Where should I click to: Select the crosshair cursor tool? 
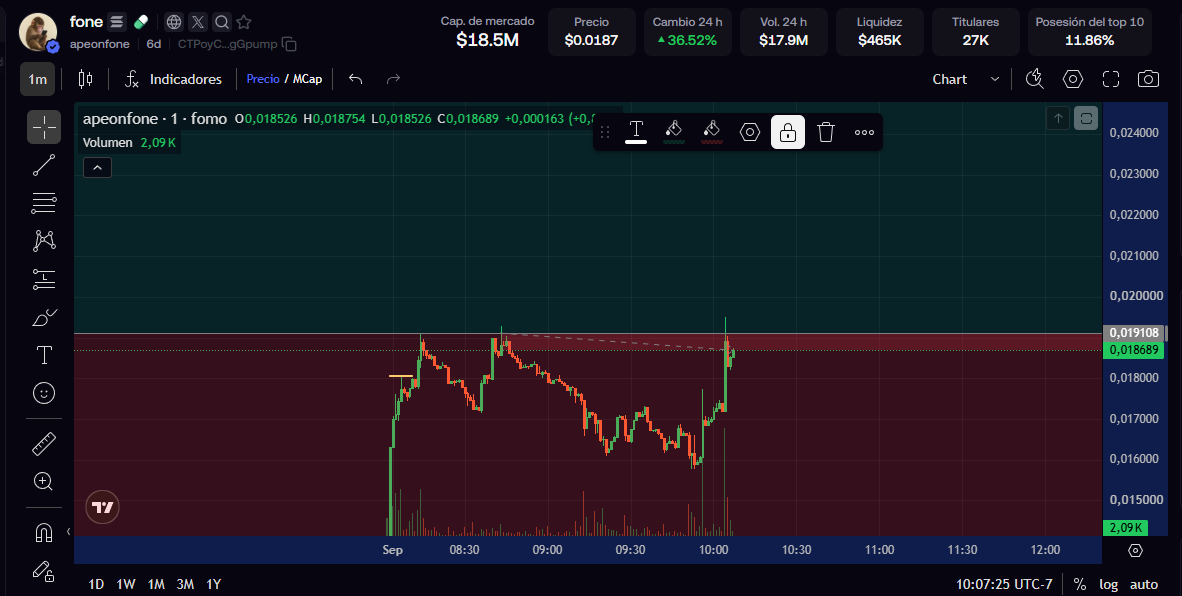(44, 127)
